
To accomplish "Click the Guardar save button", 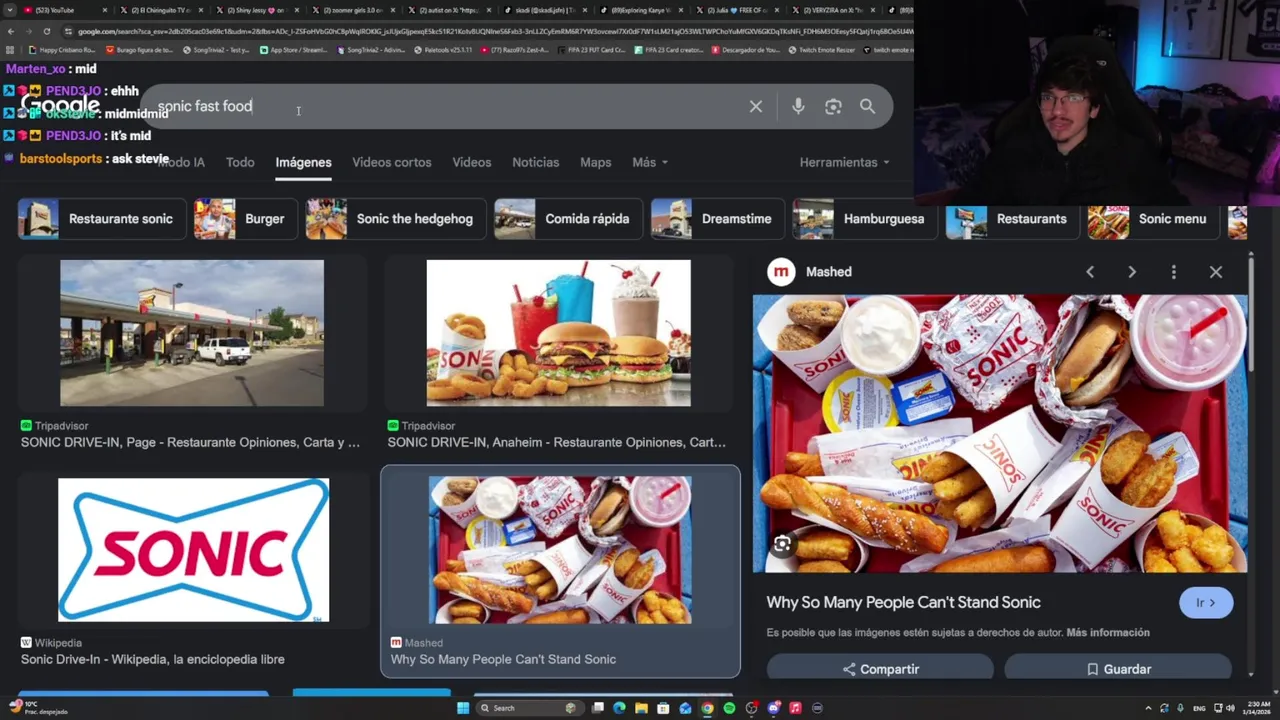I will click(1118, 668).
